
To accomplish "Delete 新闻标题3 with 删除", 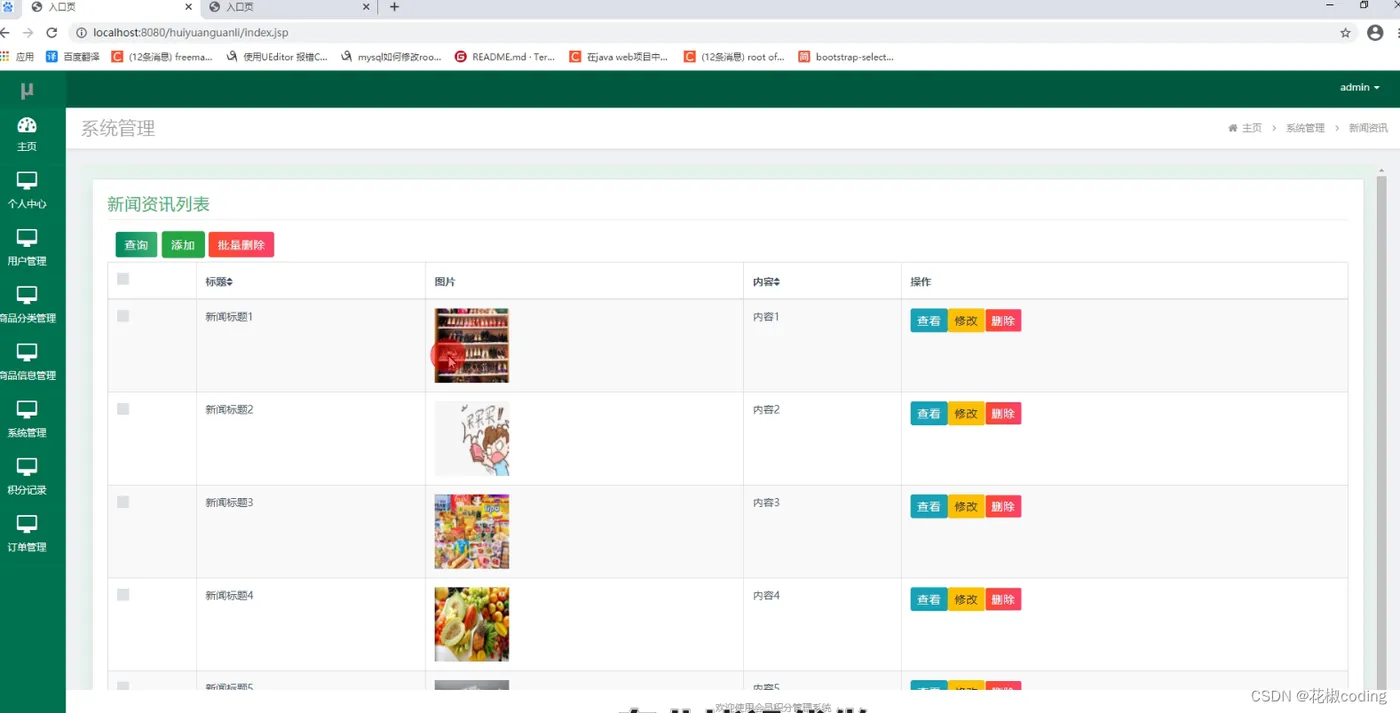I will [x=1003, y=507].
